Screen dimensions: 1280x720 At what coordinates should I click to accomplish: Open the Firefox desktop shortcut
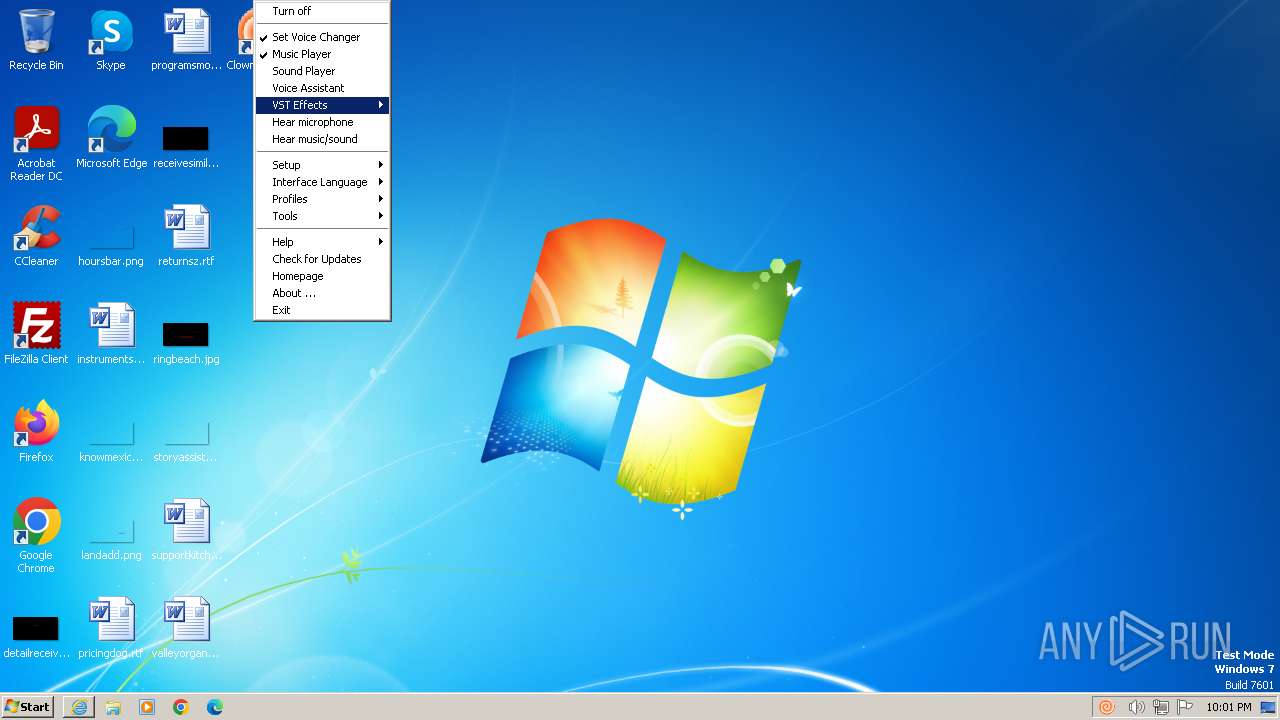point(36,432)
